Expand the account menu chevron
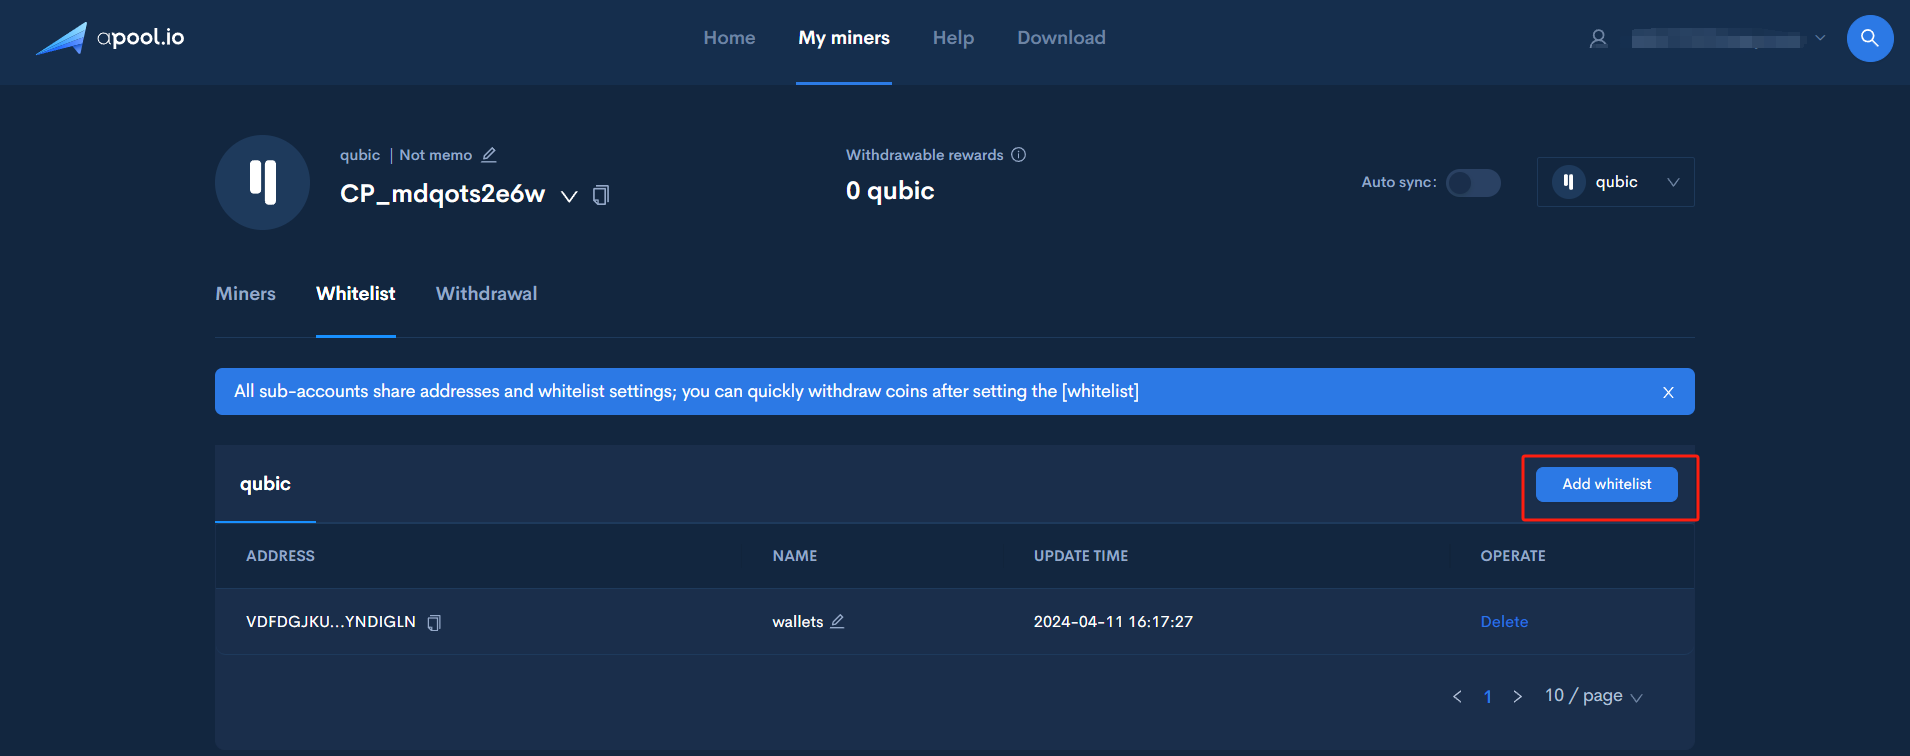1910x756 pixels. tap(1820, 39)
